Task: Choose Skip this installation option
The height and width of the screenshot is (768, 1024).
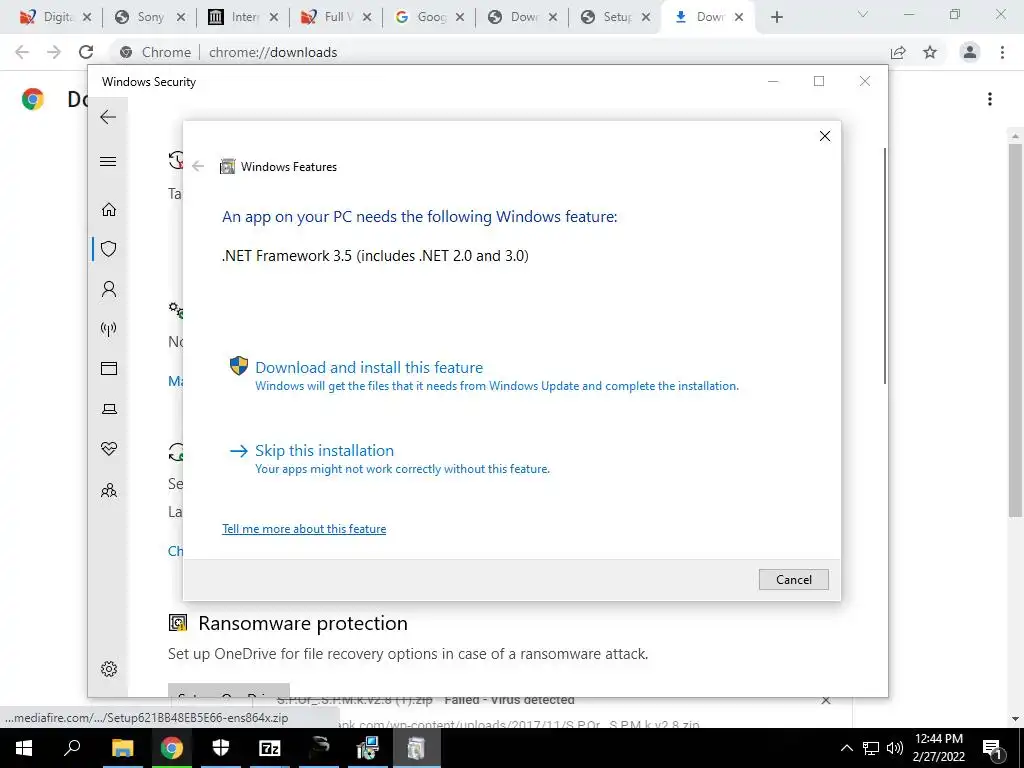Action: click(x=324, y=451)
